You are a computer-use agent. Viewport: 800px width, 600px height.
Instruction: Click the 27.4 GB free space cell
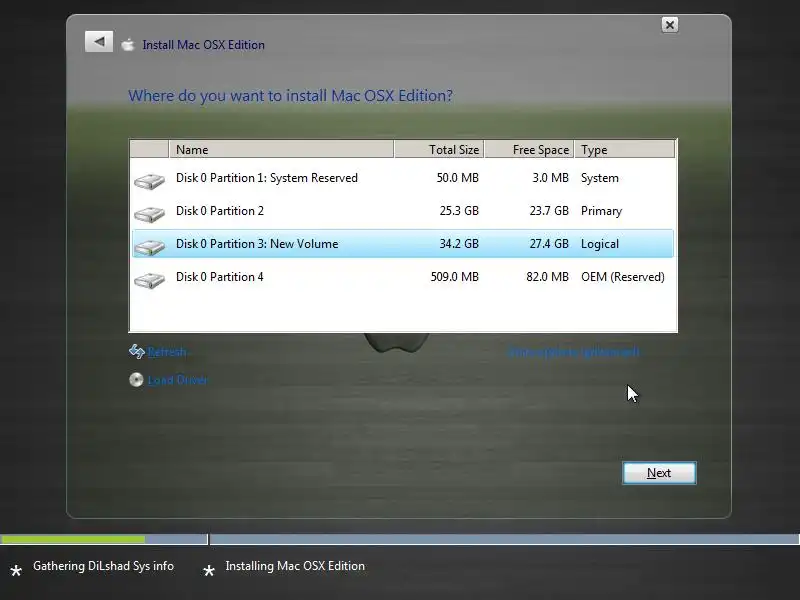point(549,244)
